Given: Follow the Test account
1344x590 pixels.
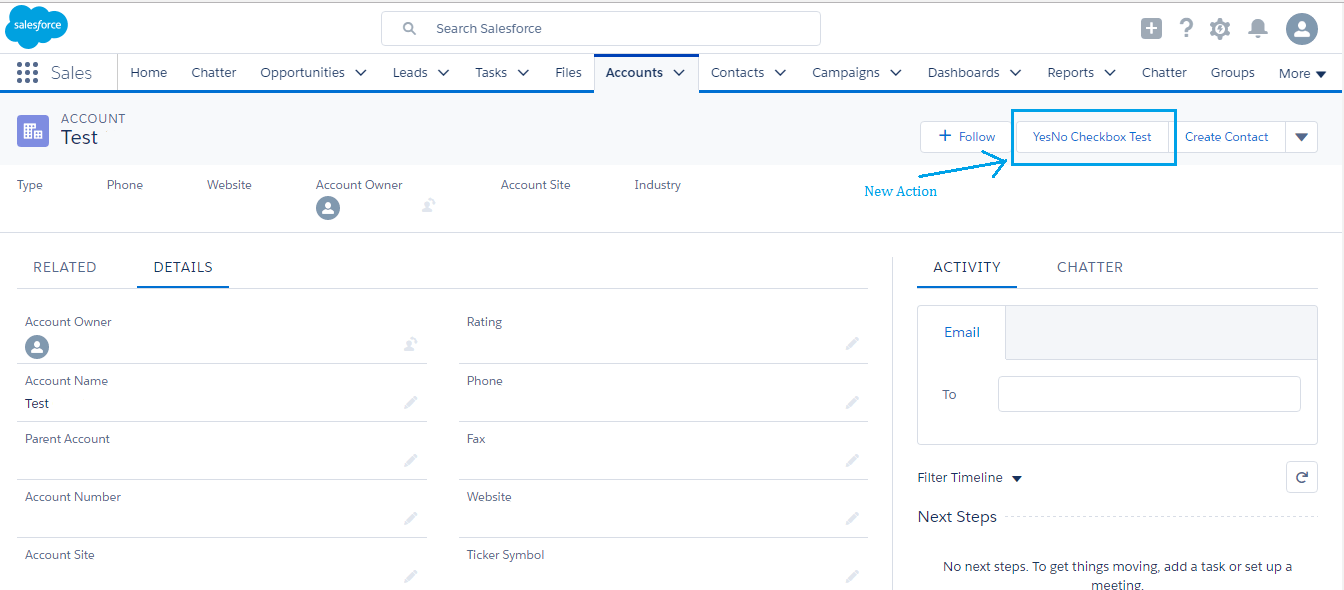Looking at the screenshot, I should pos(963,136).
